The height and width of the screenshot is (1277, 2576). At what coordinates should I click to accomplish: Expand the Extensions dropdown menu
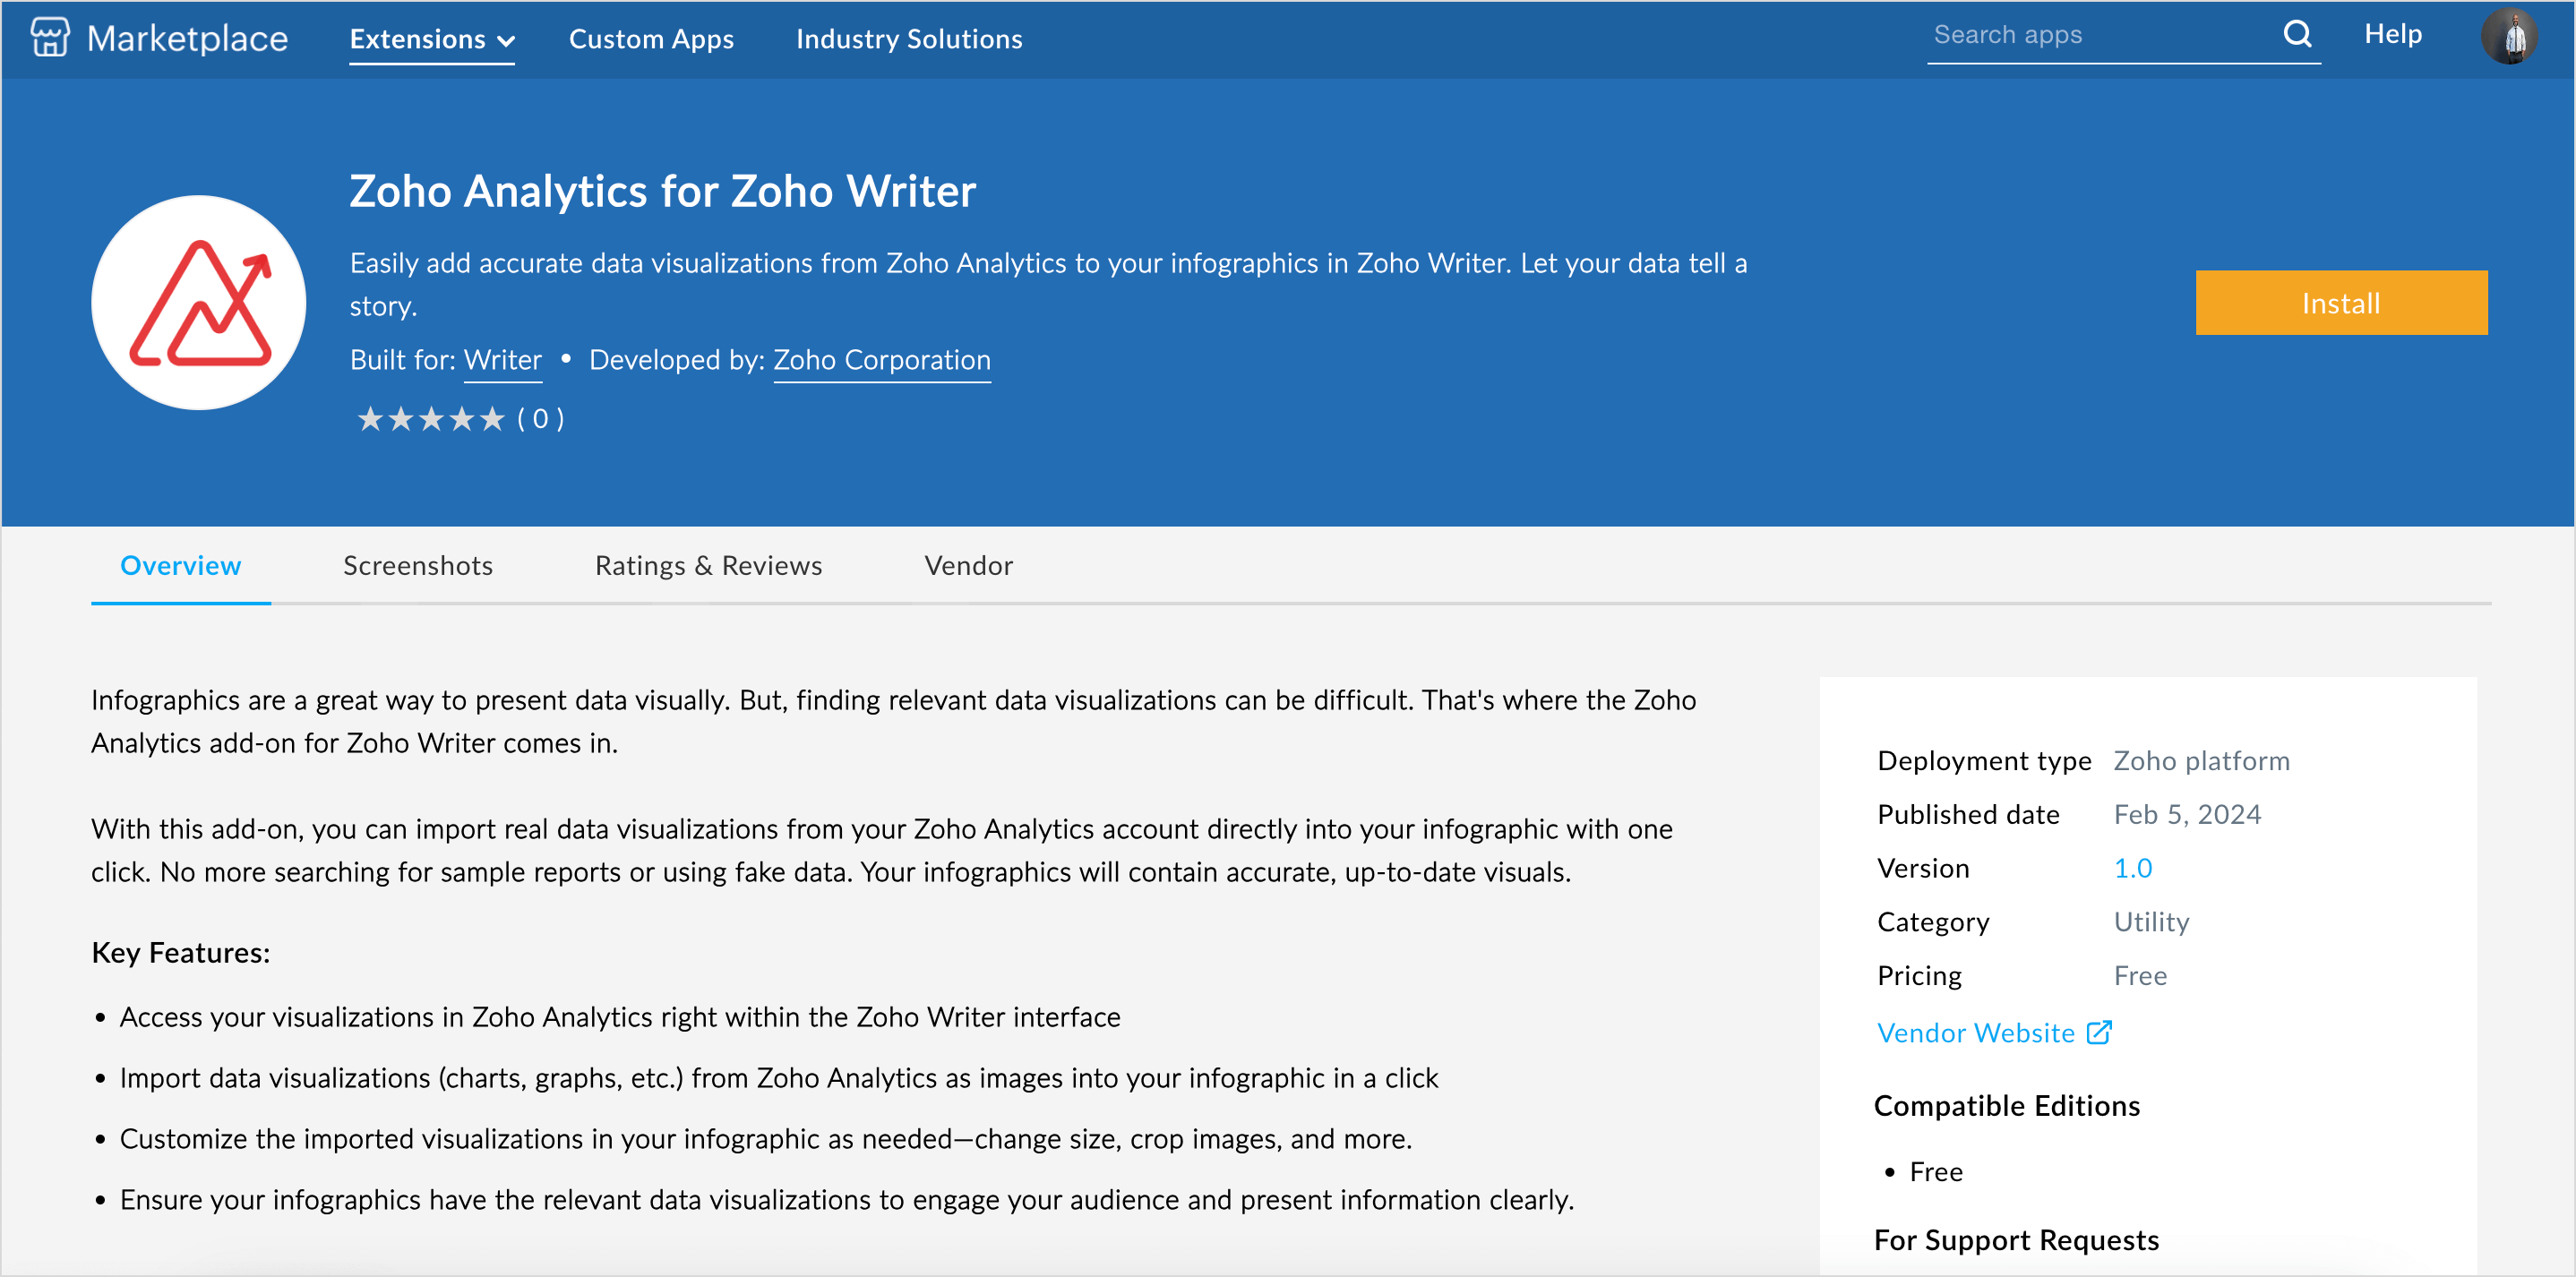click(432, 39)
